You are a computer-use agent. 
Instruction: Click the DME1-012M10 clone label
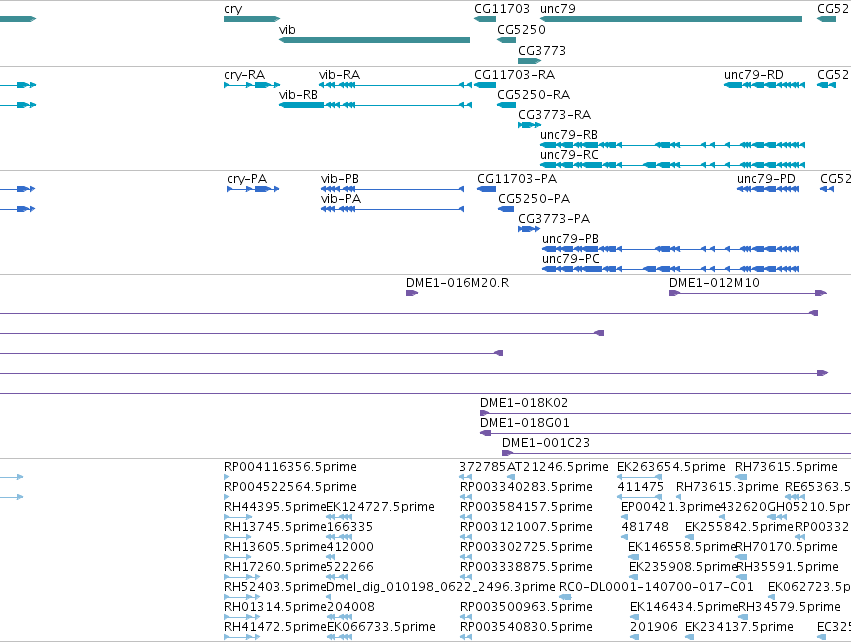[x=714, y=283]
